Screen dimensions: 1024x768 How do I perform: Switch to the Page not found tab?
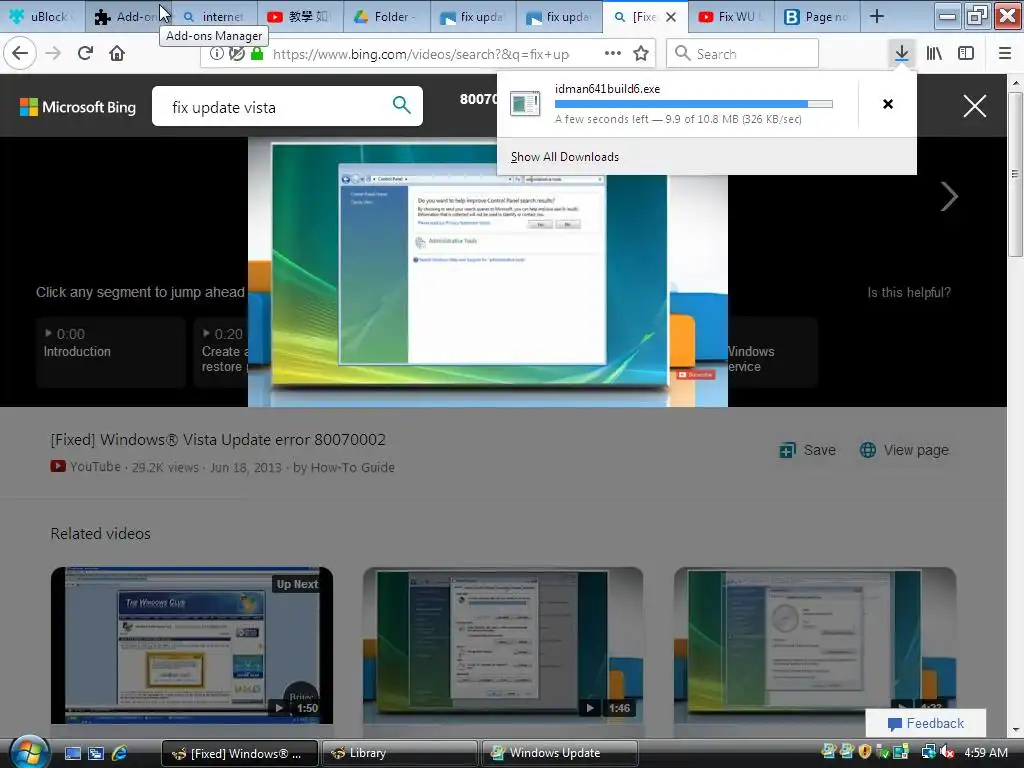tap(816, 17)
